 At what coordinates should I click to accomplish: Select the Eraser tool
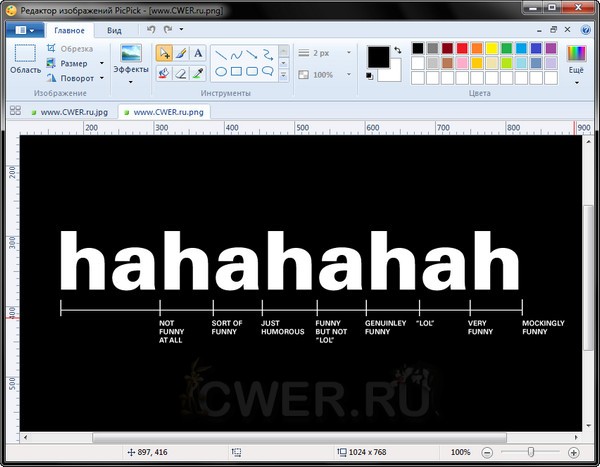(180, 73)
